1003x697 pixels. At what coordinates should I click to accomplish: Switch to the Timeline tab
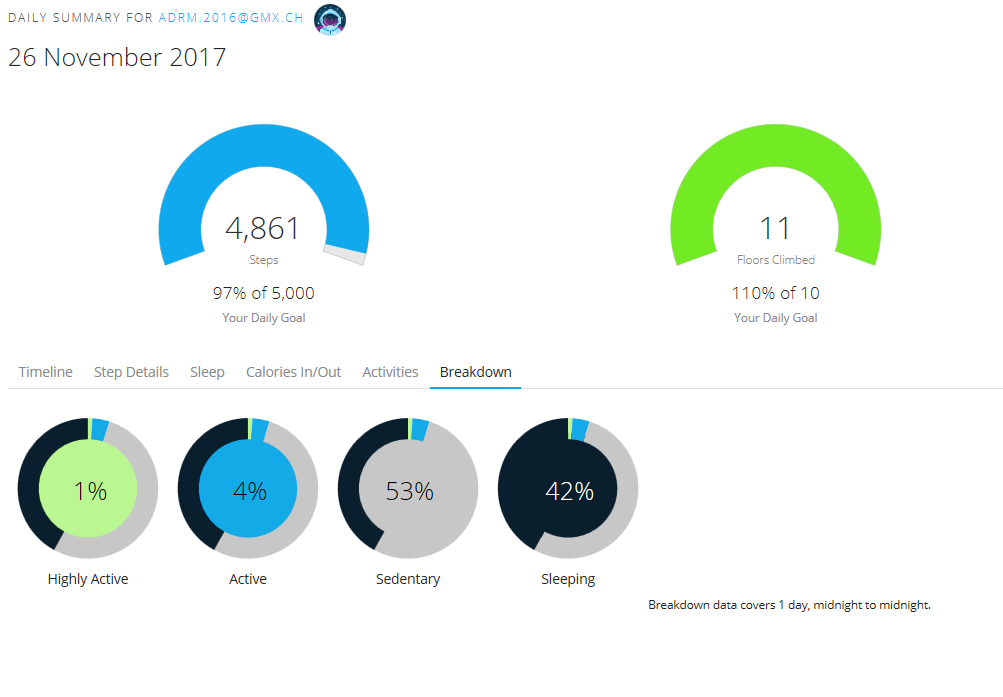(x=46, y=372)
